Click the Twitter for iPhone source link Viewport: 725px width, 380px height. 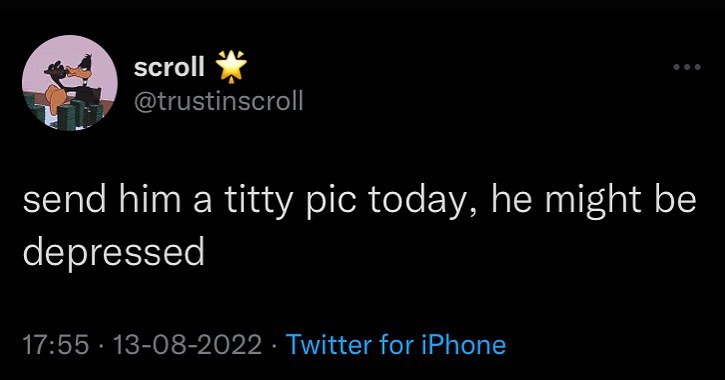point(396,345)
